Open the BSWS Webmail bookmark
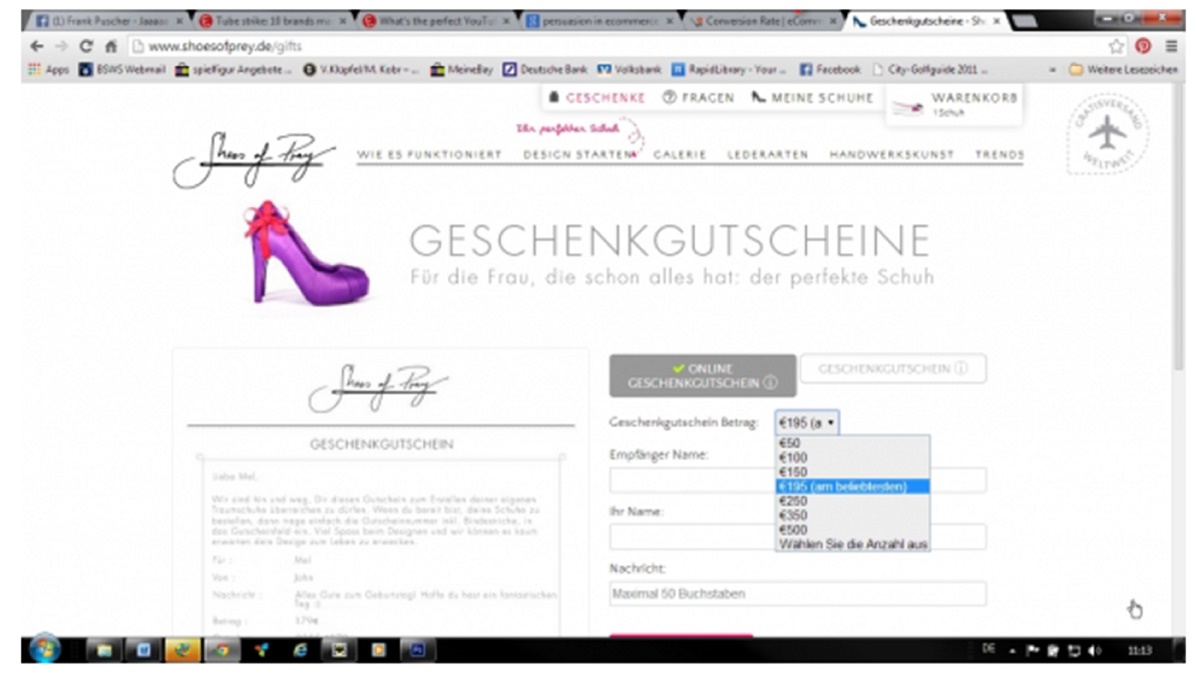This screenshot has width=1204, height=683. pyautogui.click(x=120, y=69)
